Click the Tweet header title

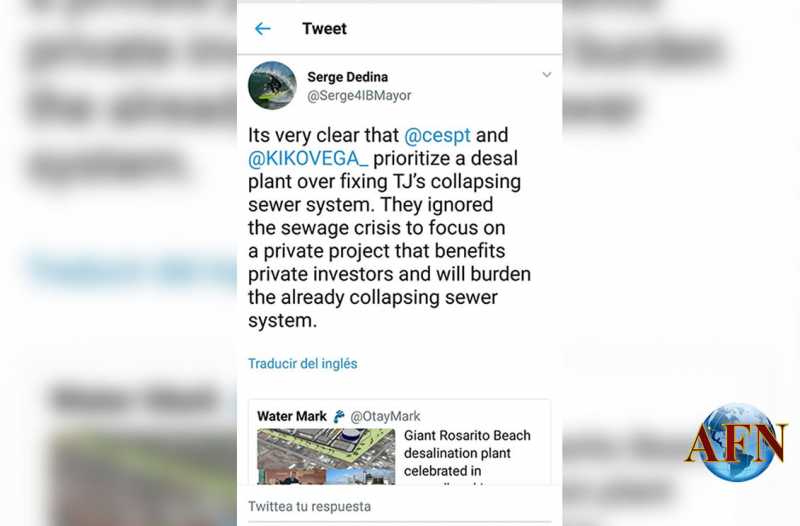pos(324,29)
